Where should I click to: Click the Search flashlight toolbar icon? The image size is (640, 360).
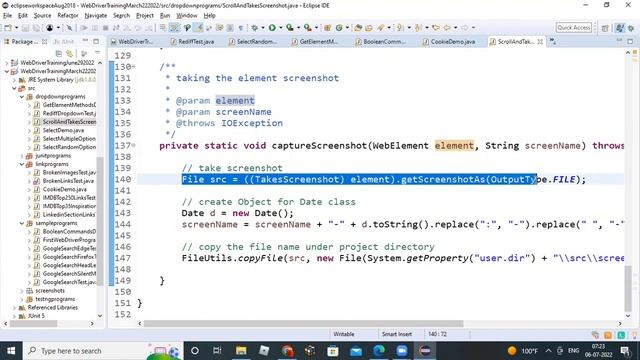tap(381, 28)
